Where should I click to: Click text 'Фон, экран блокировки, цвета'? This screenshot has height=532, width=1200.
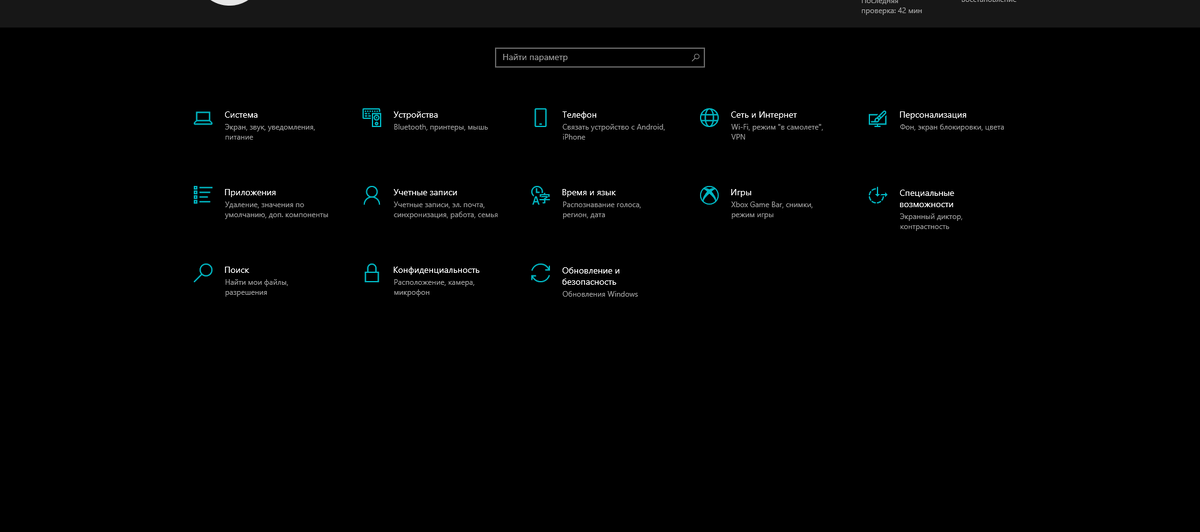coord(951,127)
